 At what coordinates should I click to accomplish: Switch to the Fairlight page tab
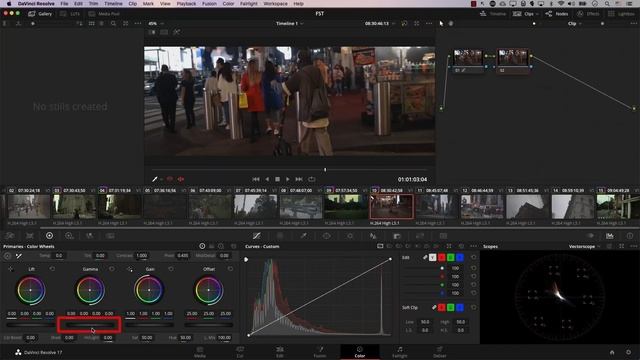click(400, 352)
